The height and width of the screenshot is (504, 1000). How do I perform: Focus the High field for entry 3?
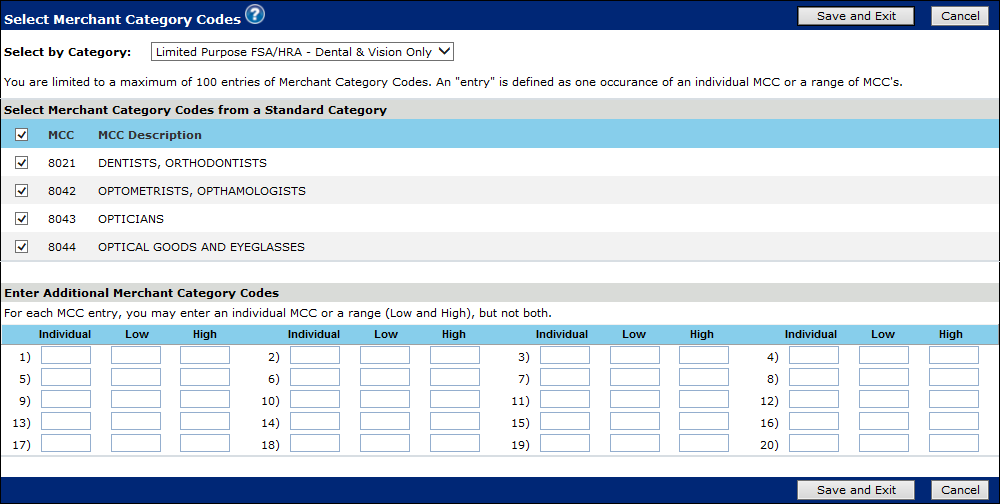pos(703,355)
